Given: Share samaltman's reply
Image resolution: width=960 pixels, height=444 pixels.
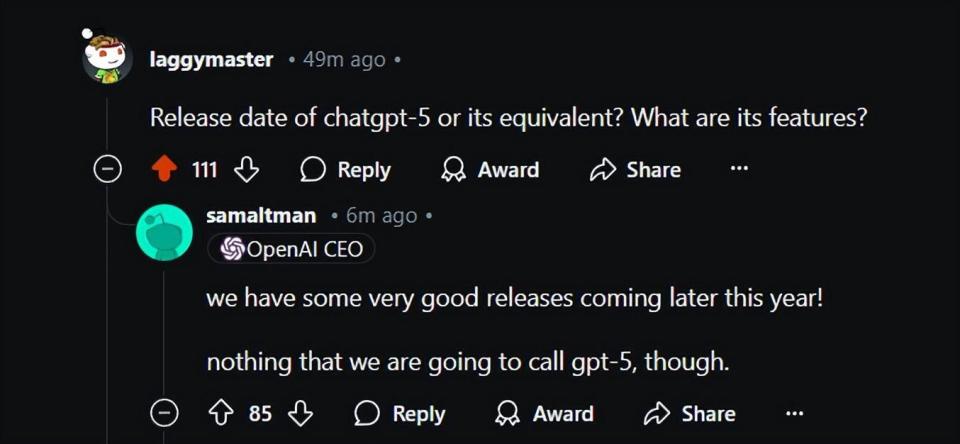Looking at the screenshot, I should [x=693, y=413].
